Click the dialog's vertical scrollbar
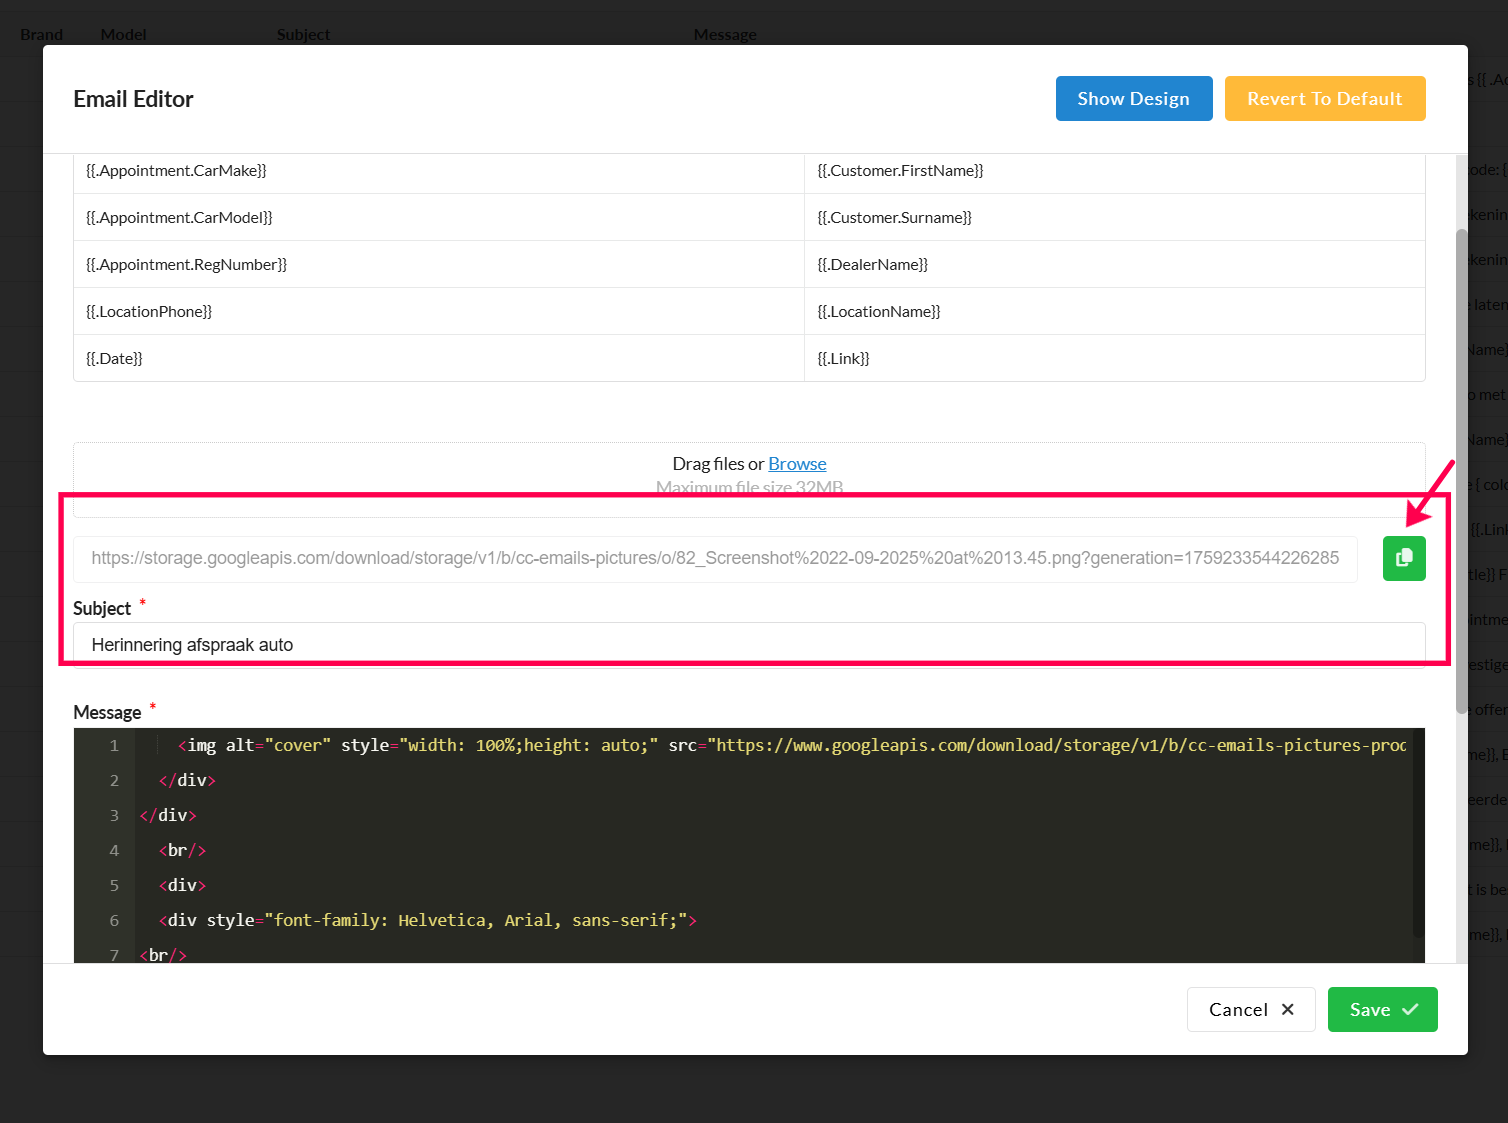 [1461, 470]
